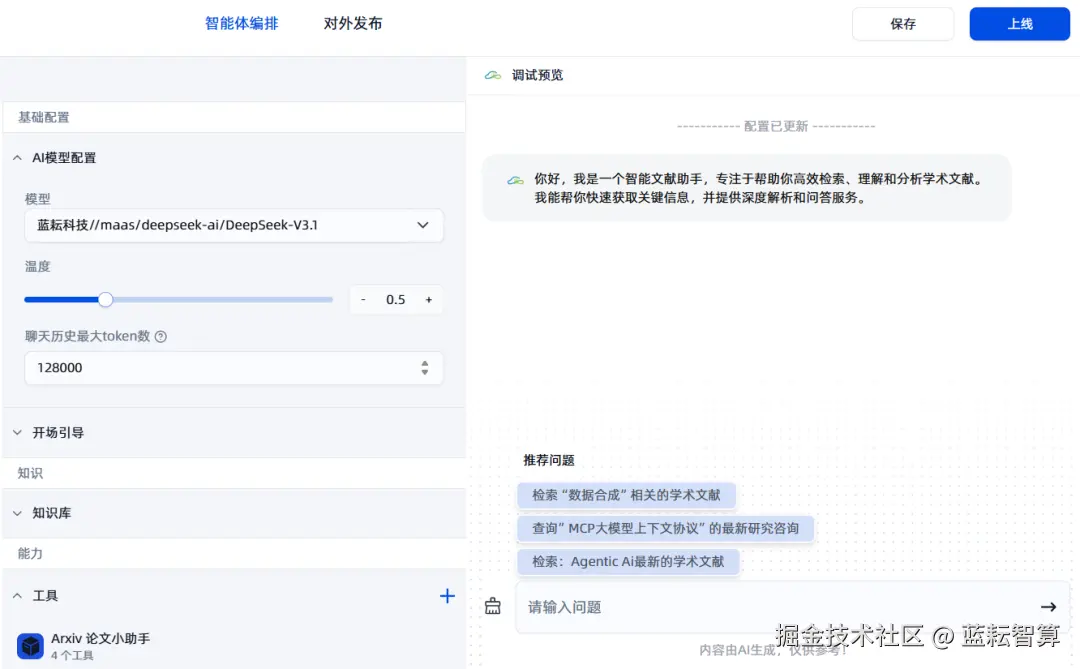Decrease temperature with the minus button
This screenshot has height=669, width=1080.
pyautogui.click(x=363, y=299)
